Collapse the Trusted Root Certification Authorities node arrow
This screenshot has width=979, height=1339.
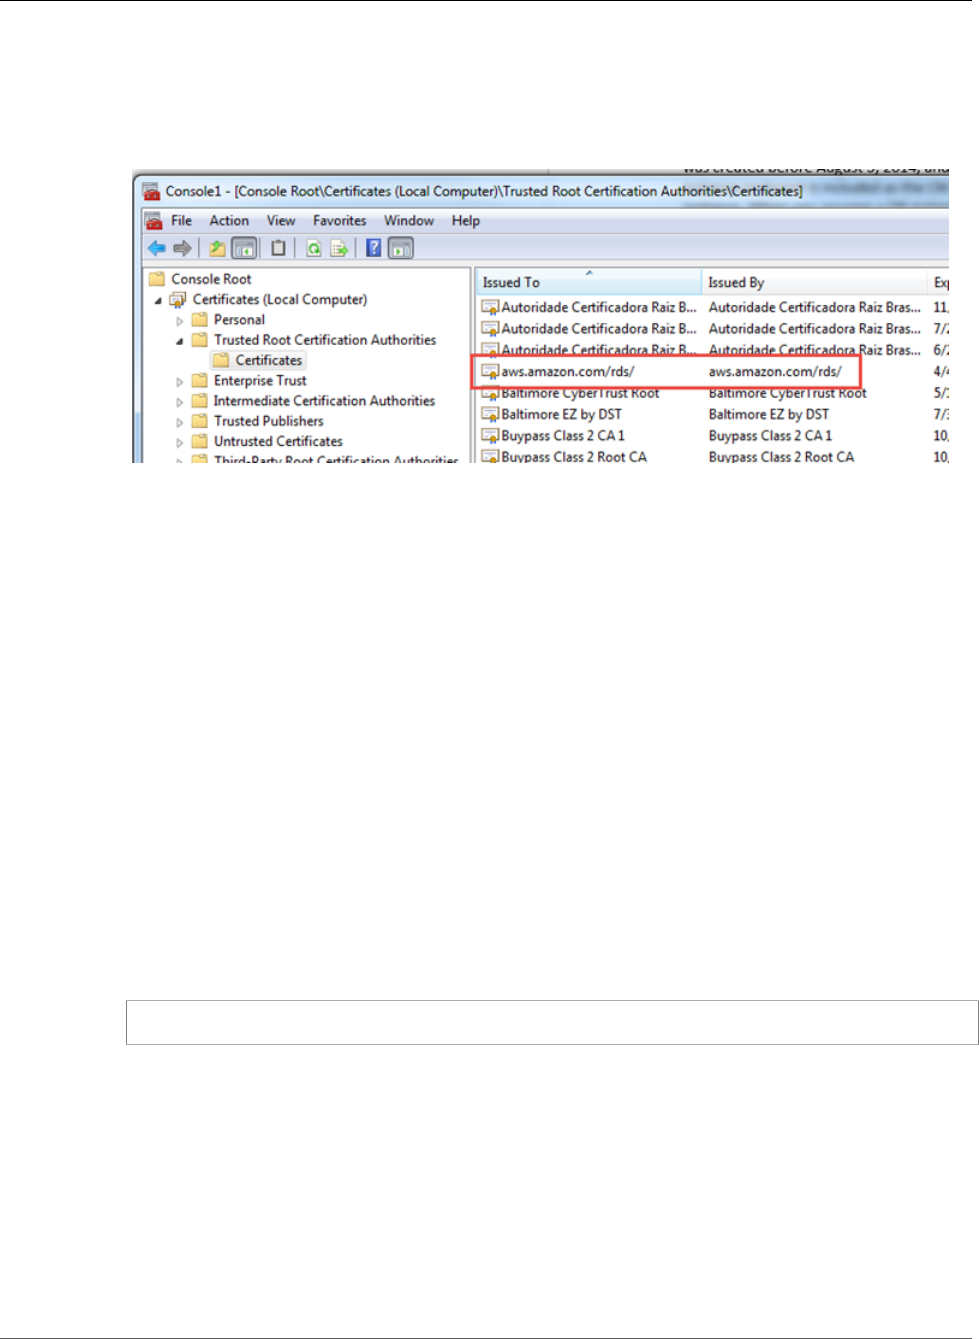tap(180, 341)
